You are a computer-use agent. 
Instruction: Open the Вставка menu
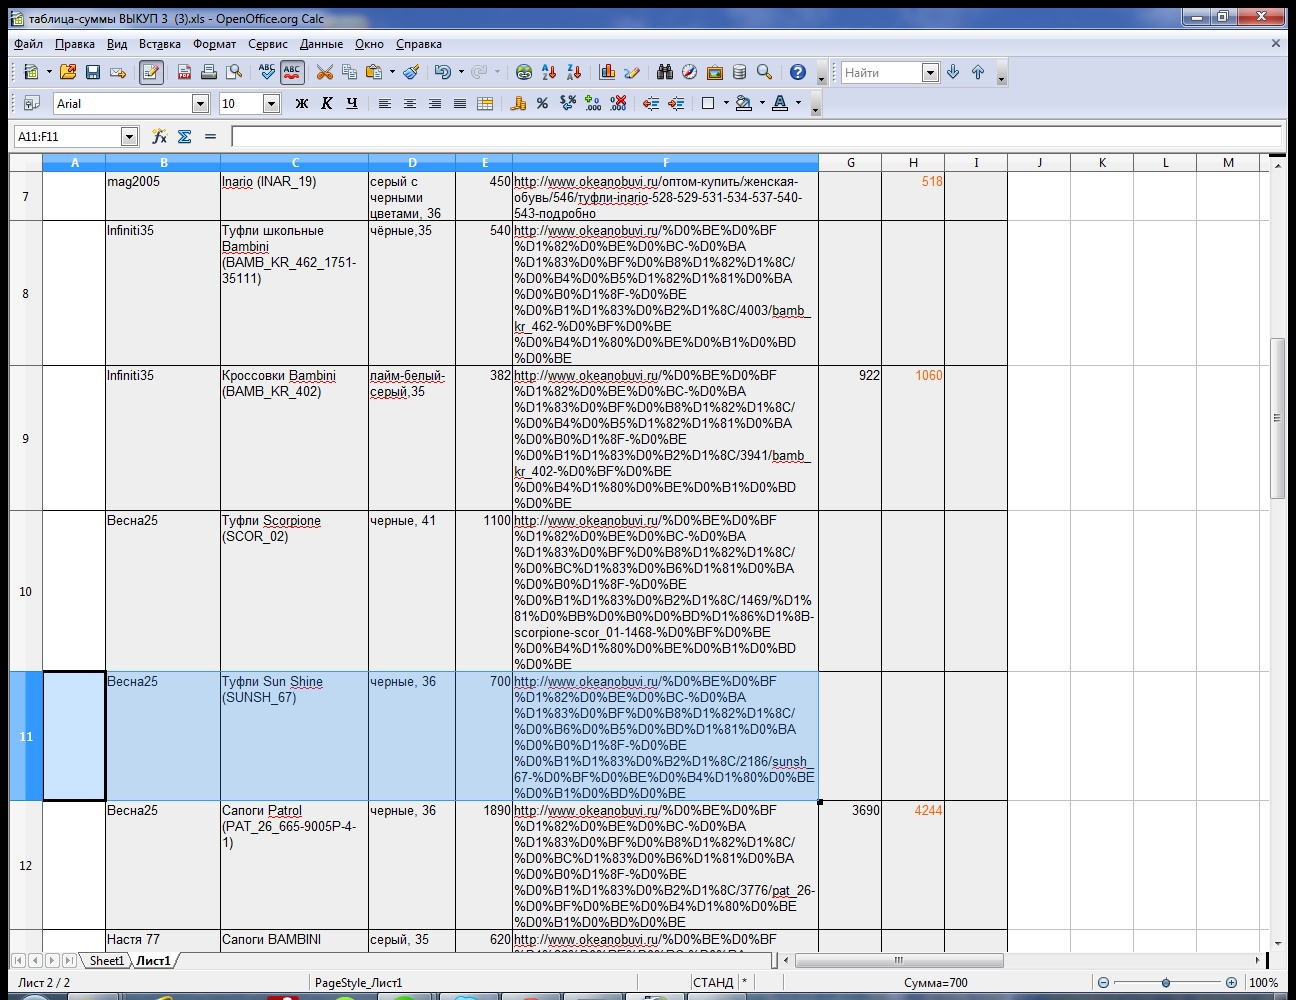160,44
